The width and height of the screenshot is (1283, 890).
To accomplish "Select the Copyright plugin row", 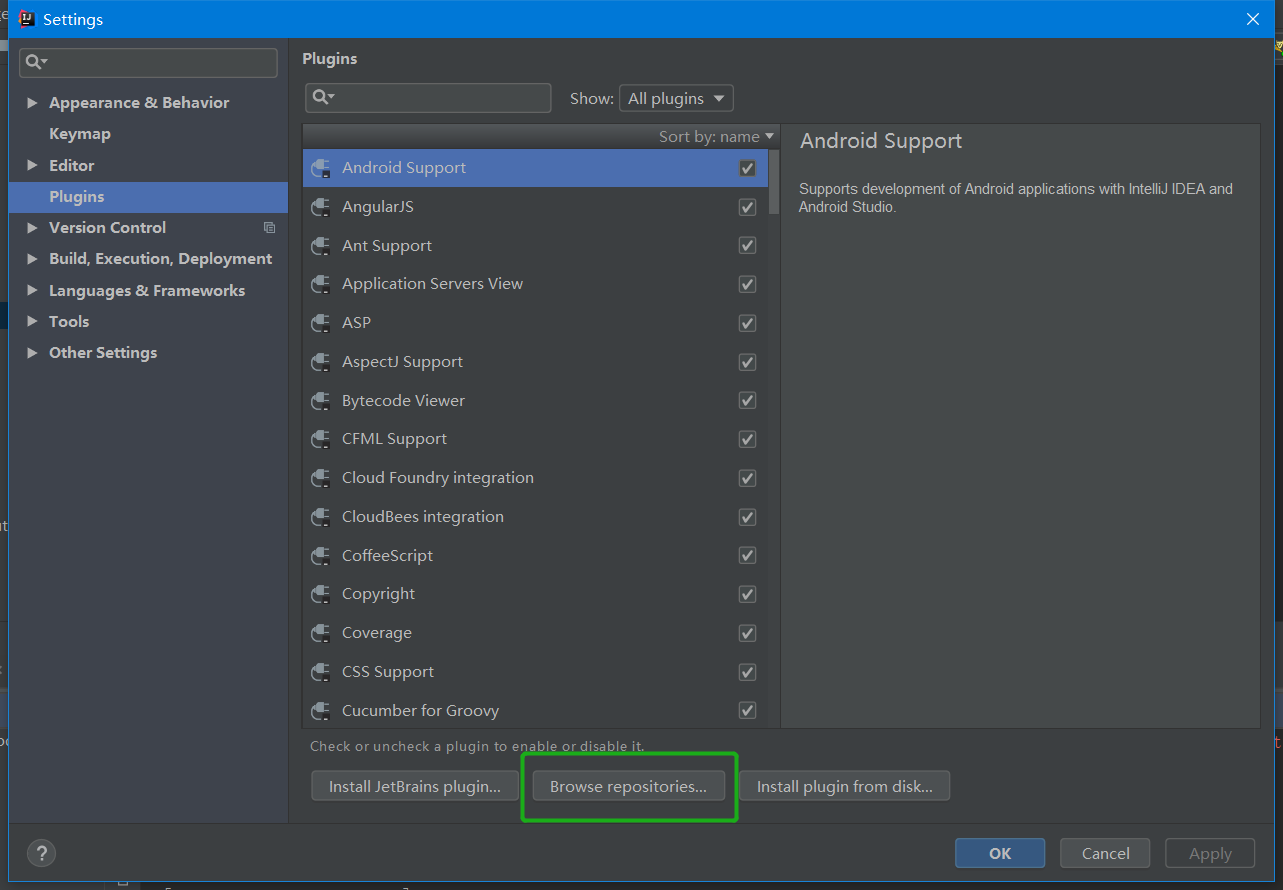I will point(535,594).
